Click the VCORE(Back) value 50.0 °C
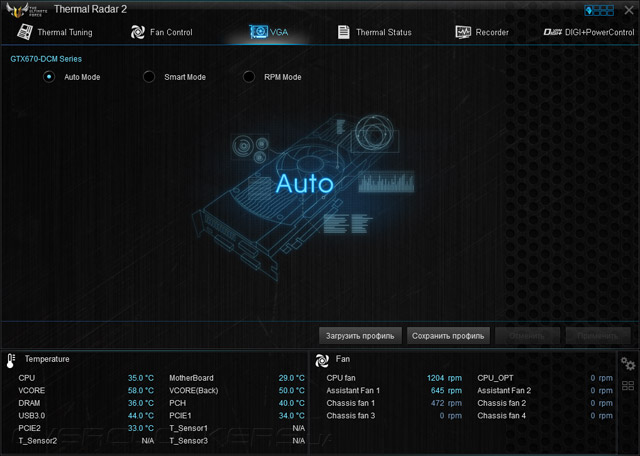The height and width of the screenshot is (456, 640). [291, 391]
